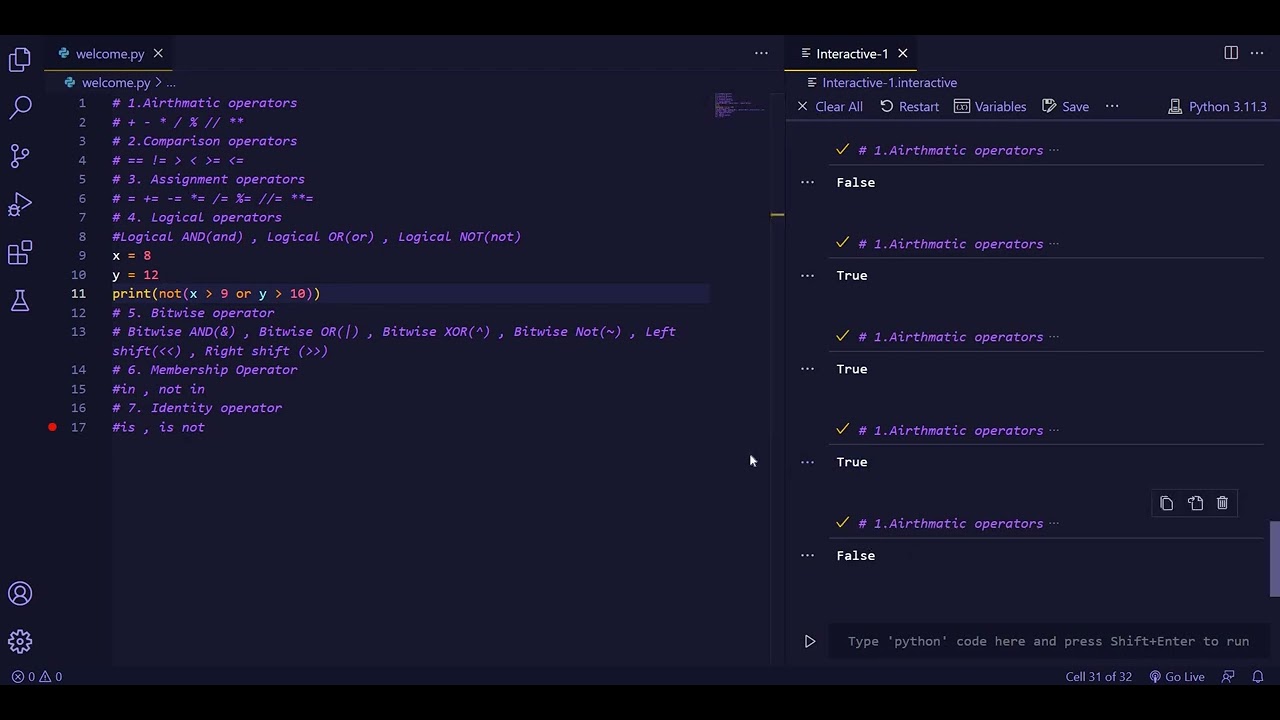Select the Interactive-1 tab

(852, 54)
